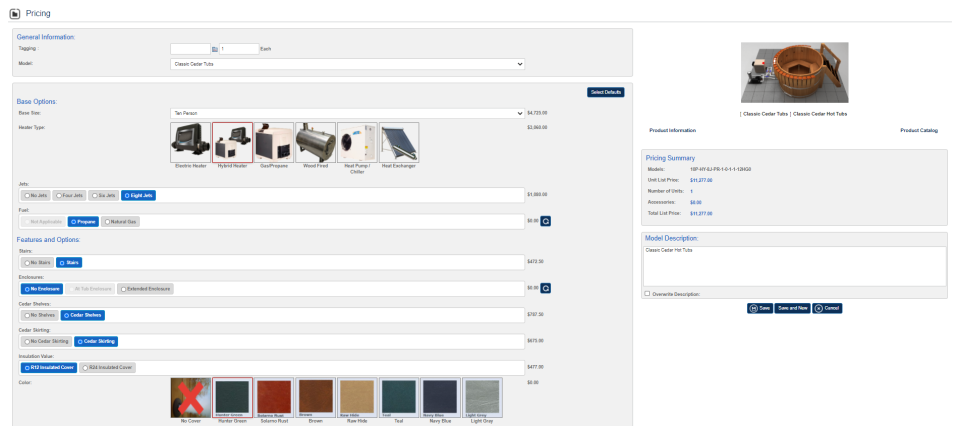Click the quantity field next to Each

pos(239,49)
